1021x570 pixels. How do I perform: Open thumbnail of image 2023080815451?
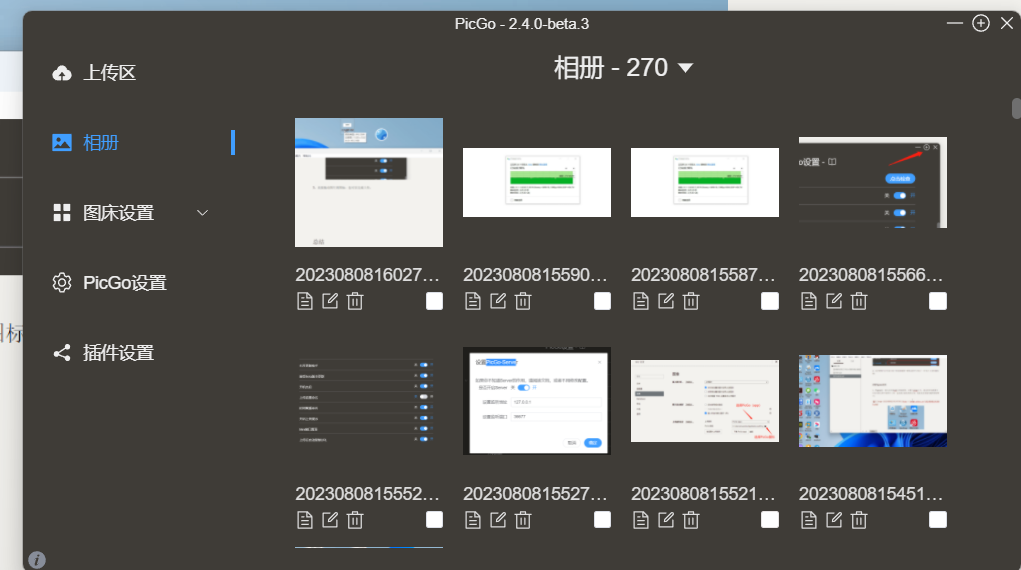pos(873,401)
